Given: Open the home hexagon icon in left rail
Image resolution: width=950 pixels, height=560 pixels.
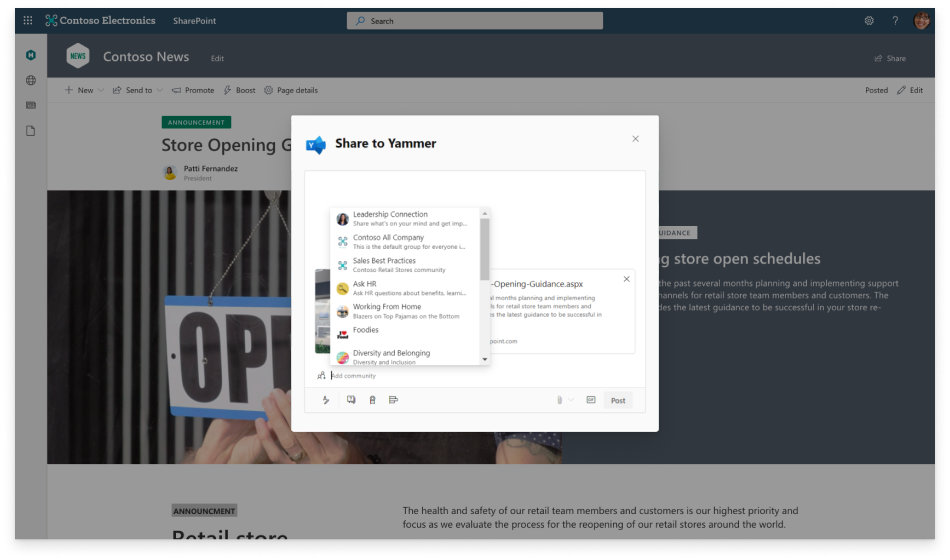Looking at the screenshot, I should point(31,55).
